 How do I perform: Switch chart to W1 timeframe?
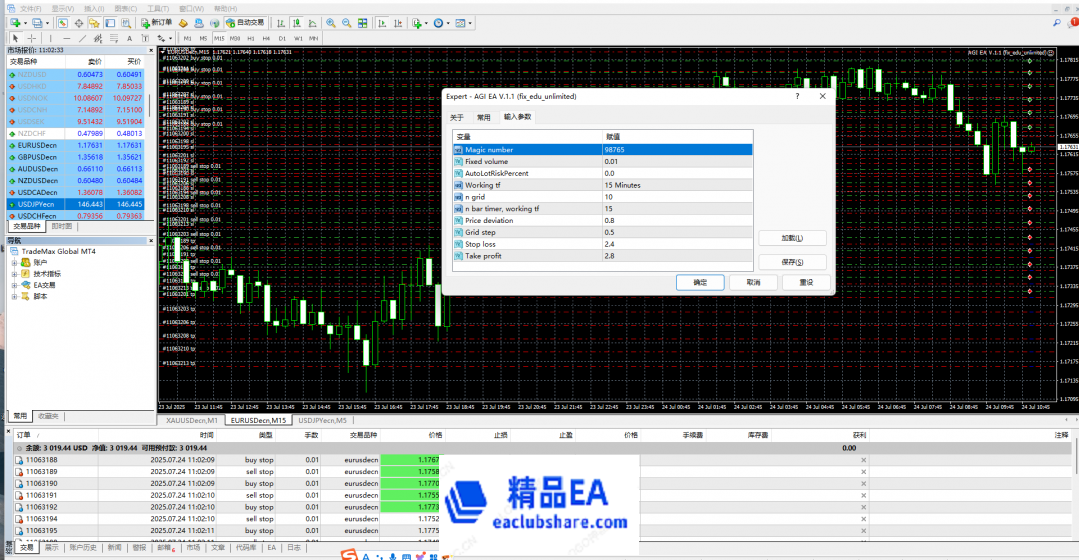[298, 39]
